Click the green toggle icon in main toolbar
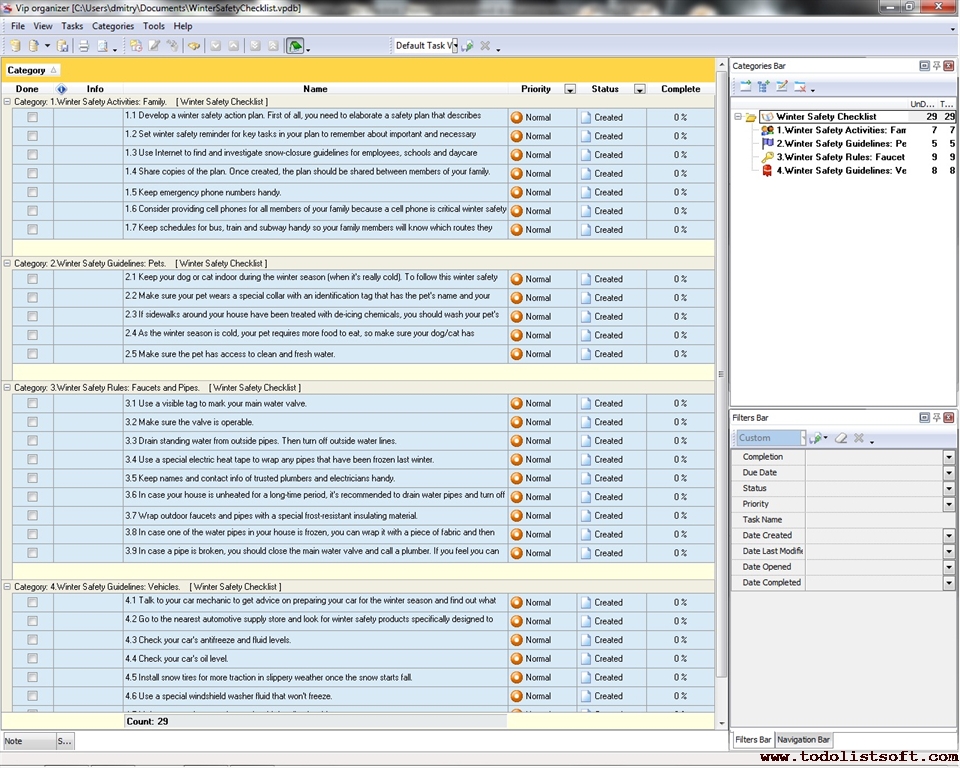960x768 pixels. click(295, 46)
